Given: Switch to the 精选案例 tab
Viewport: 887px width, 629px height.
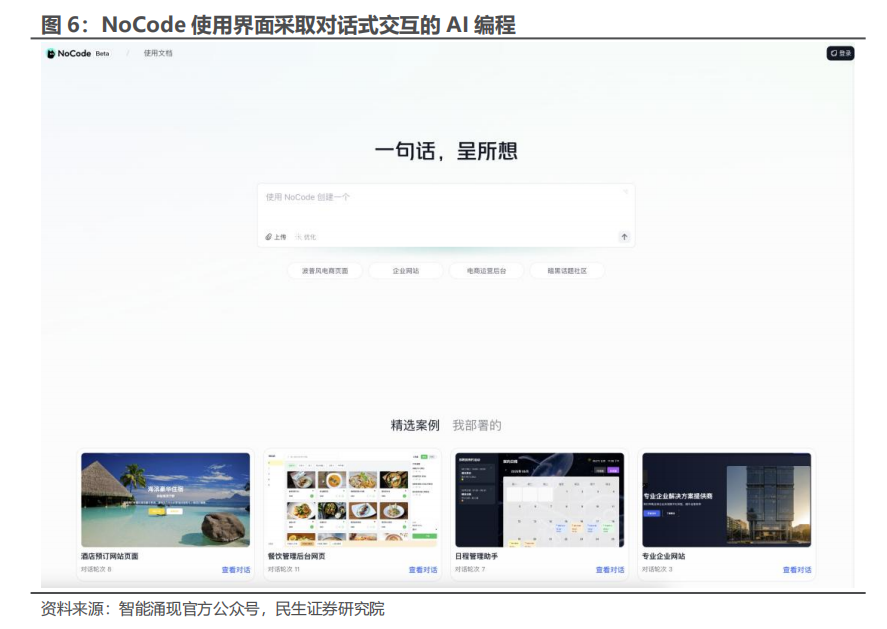Looking at the screenshot, I should pos(415,425).
